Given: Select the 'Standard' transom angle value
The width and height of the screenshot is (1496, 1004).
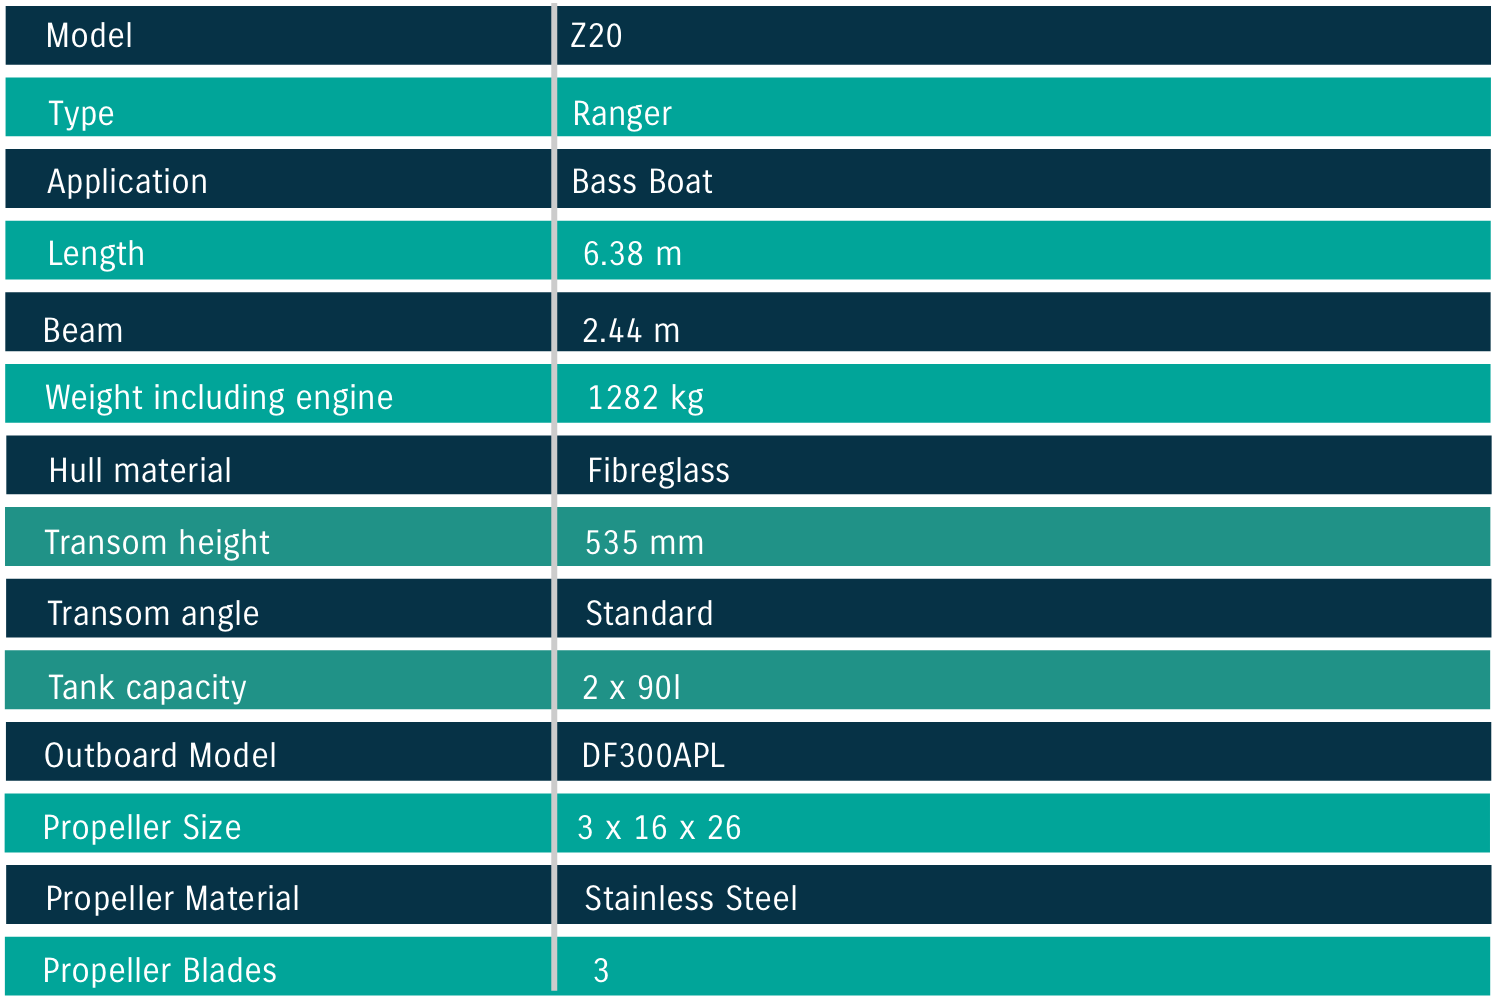Looking at the screenshot, I should (x=649, y=614).
